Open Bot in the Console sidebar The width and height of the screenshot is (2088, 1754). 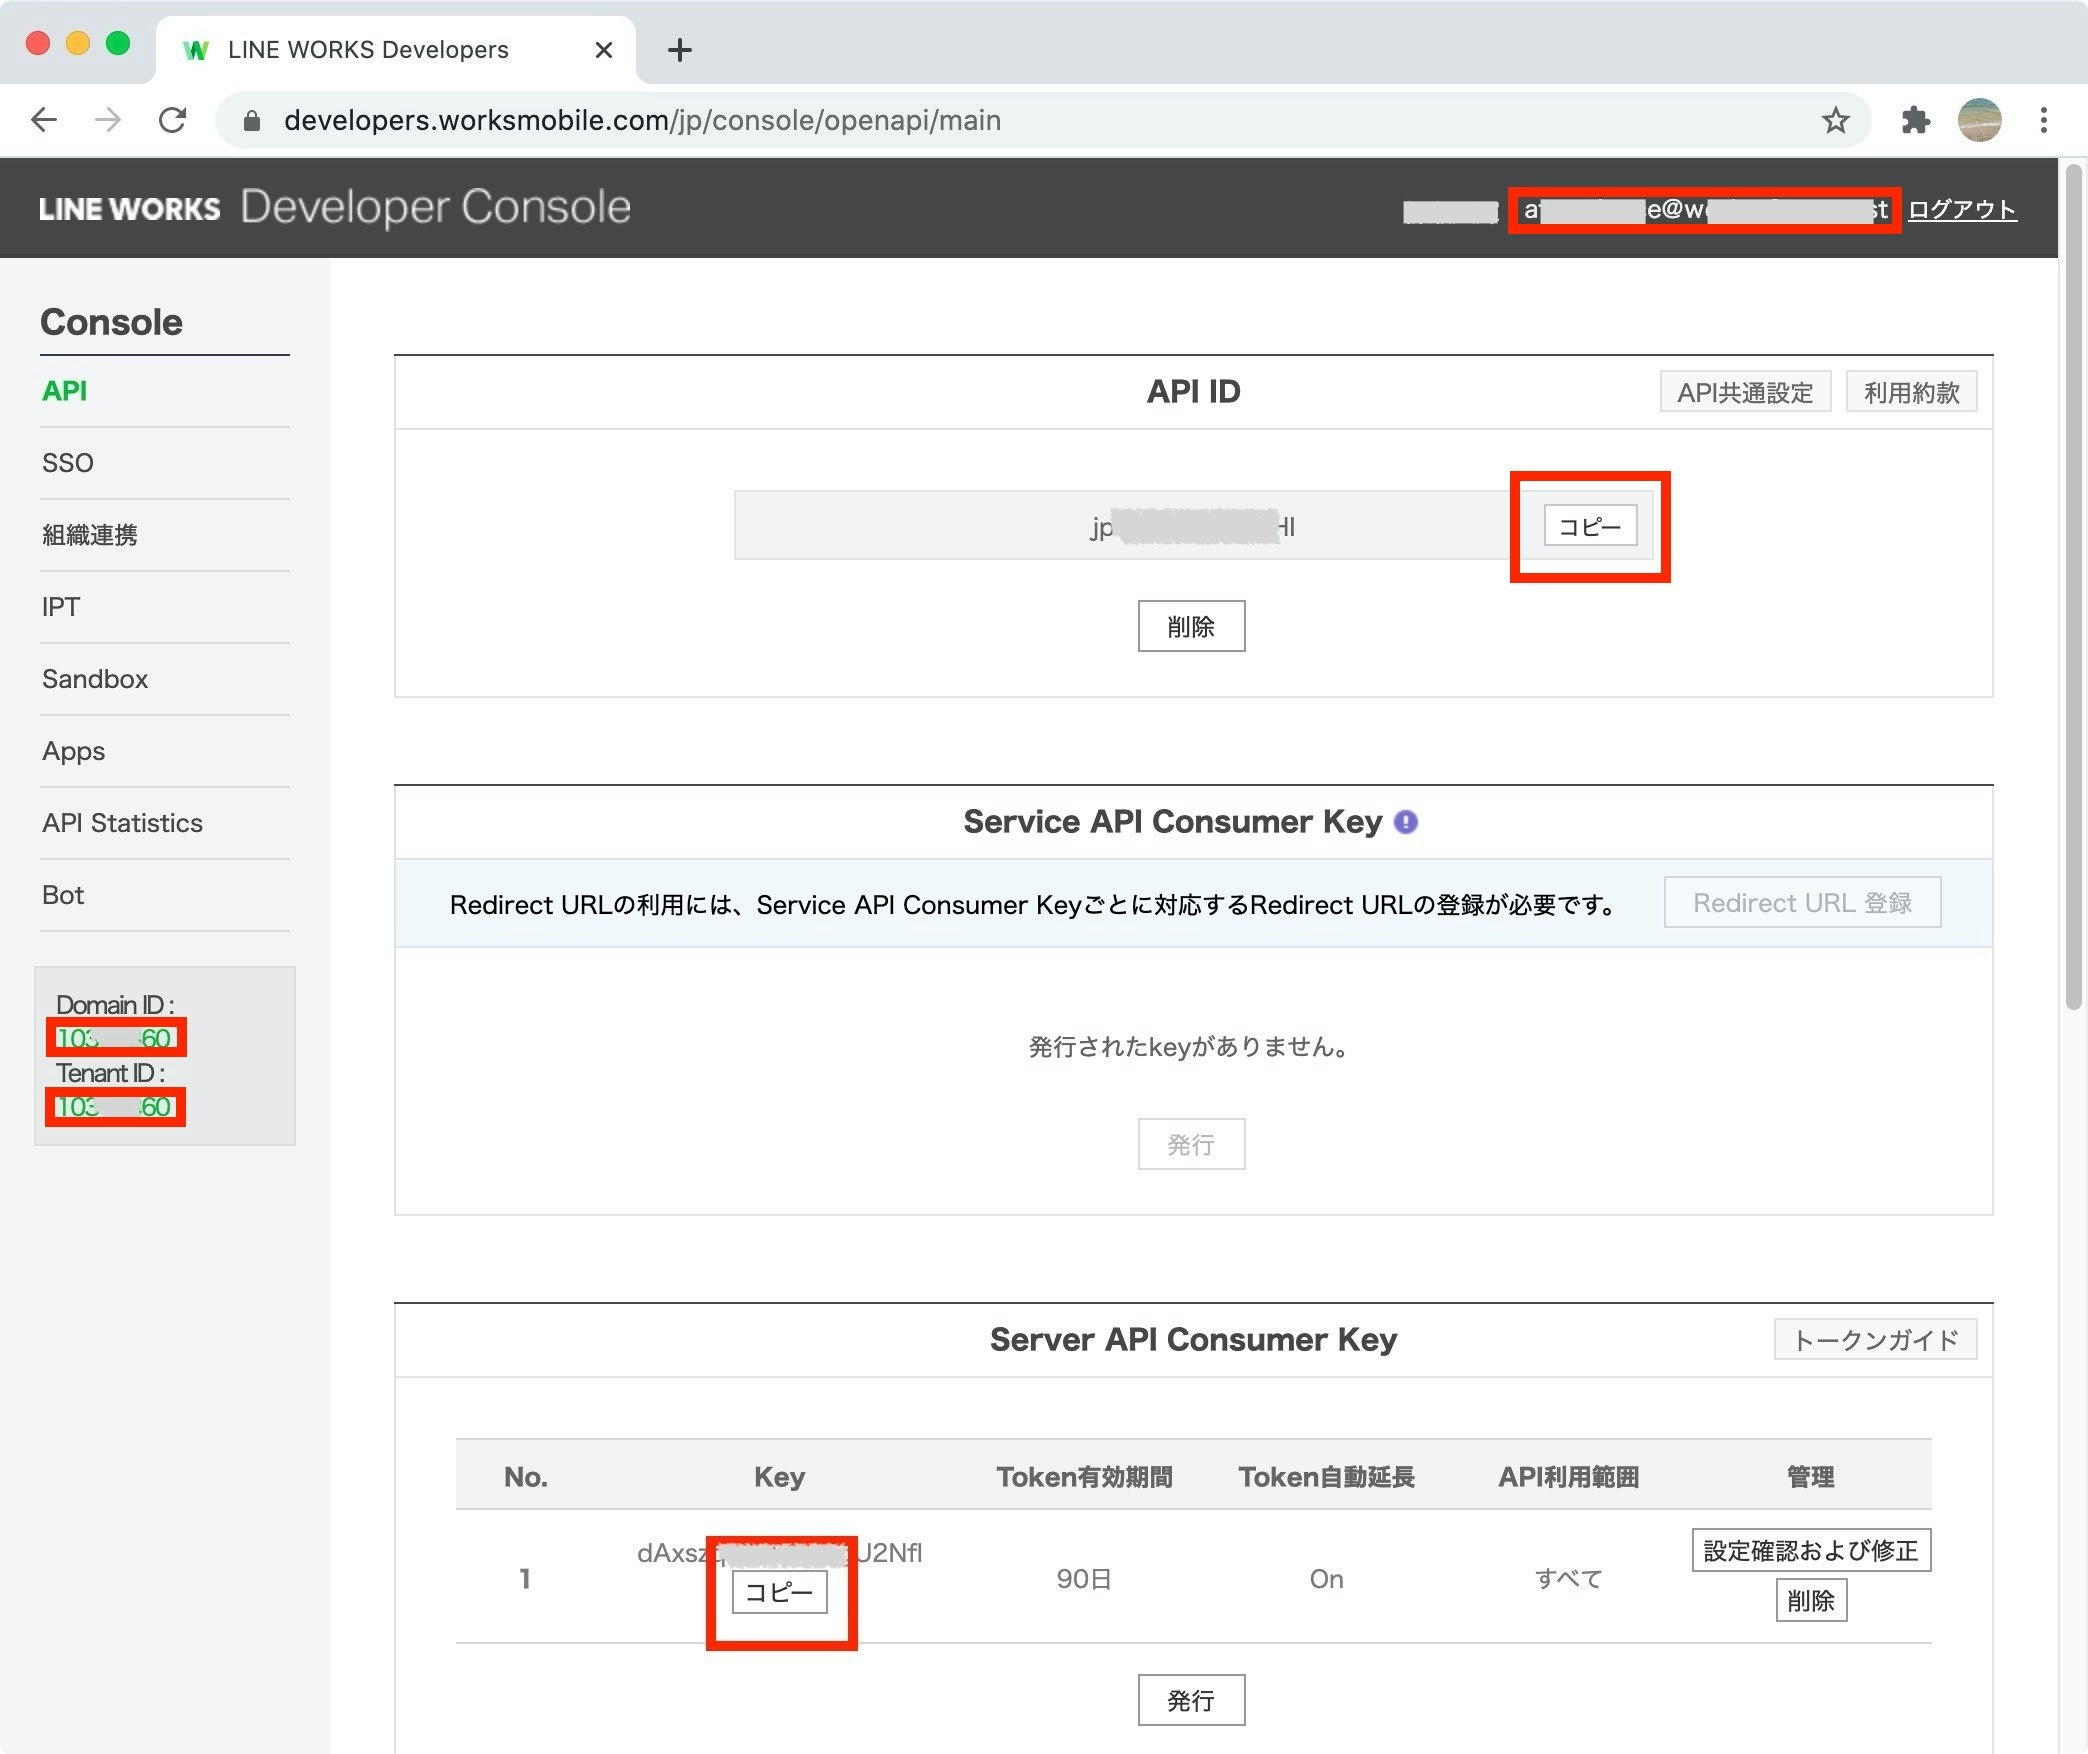click(x=63, y=895)
